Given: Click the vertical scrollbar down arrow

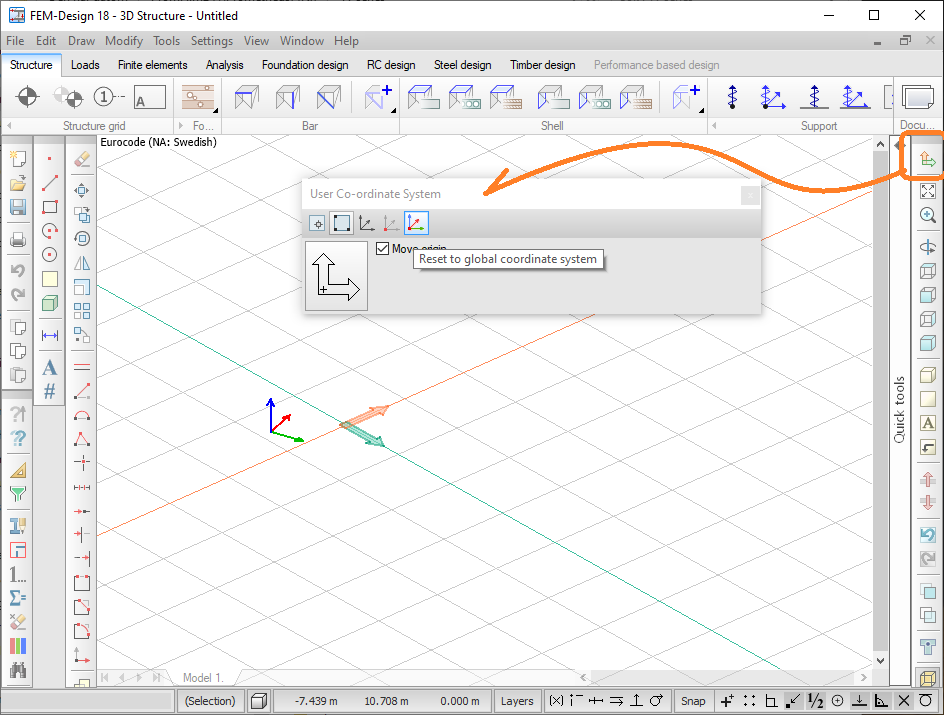Looking at the screenshot, I should pos(880,660).
